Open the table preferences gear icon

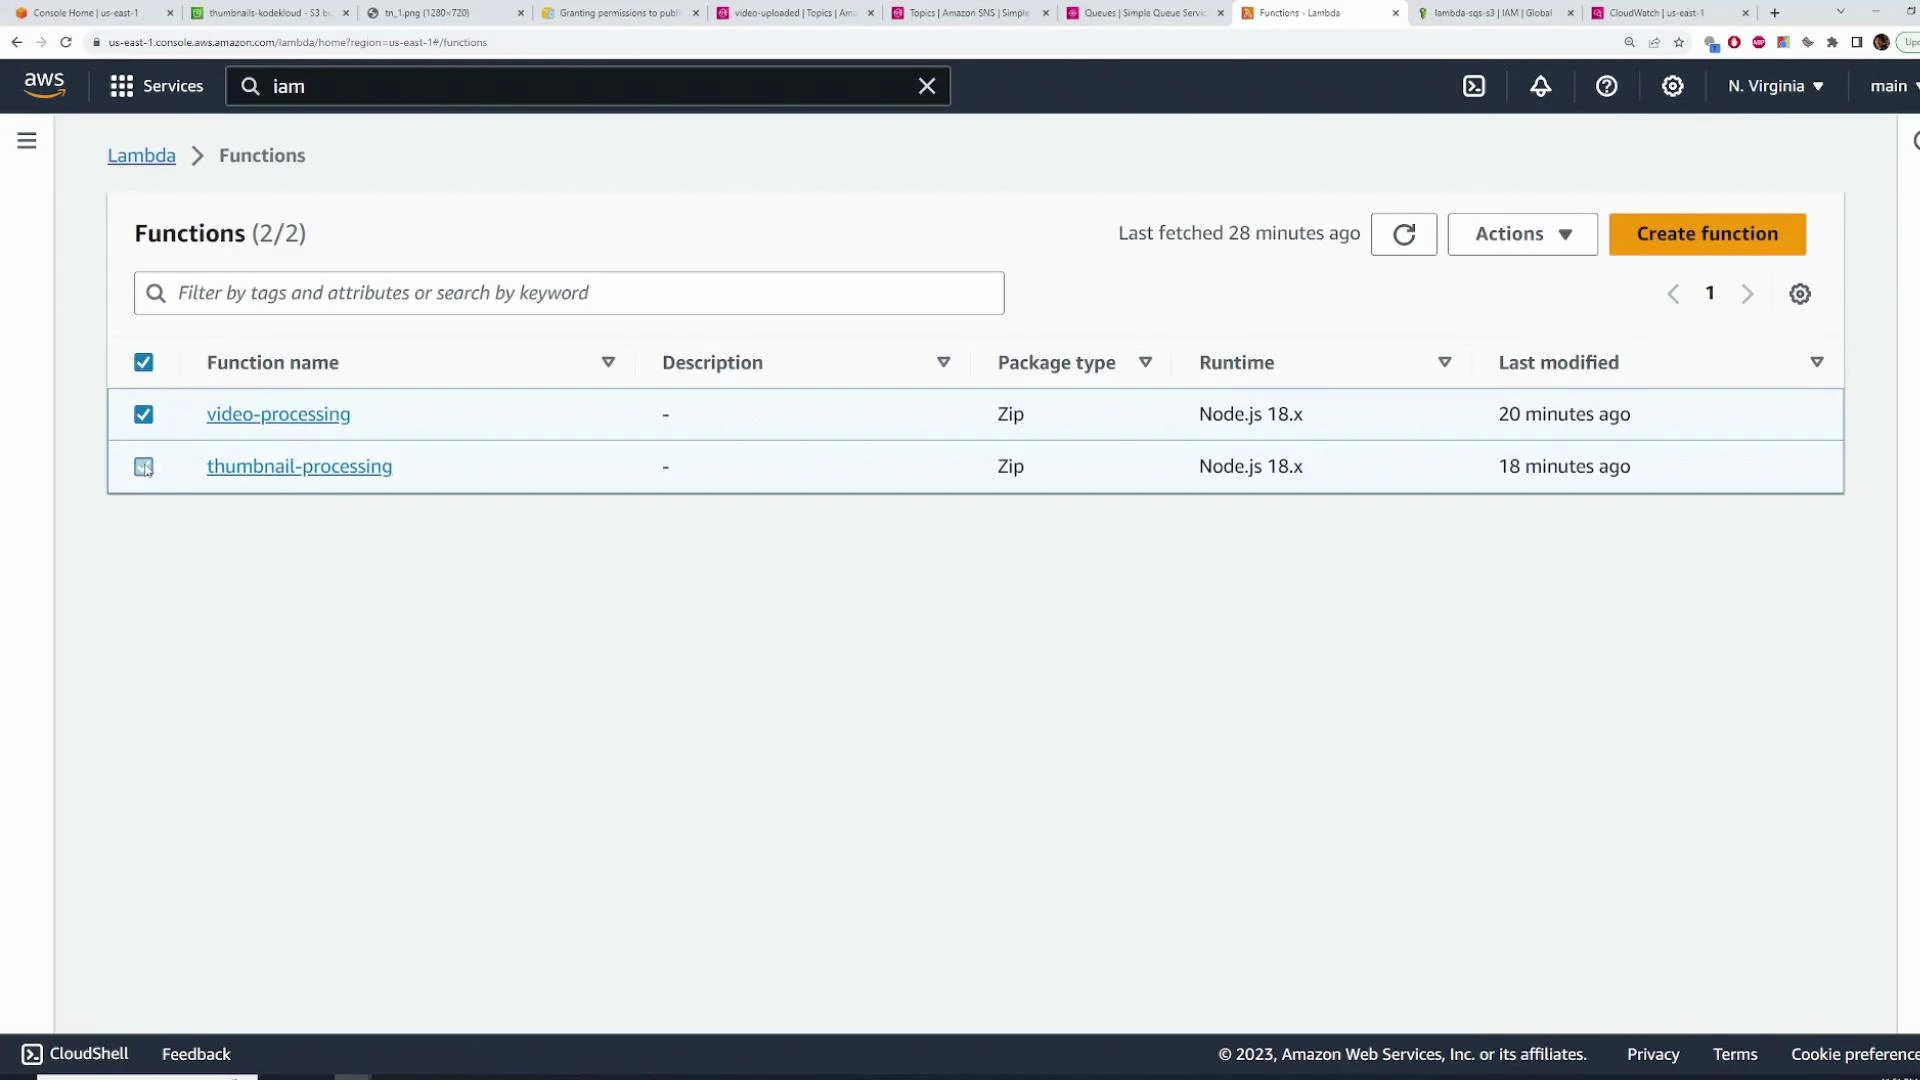[1800, 293]
